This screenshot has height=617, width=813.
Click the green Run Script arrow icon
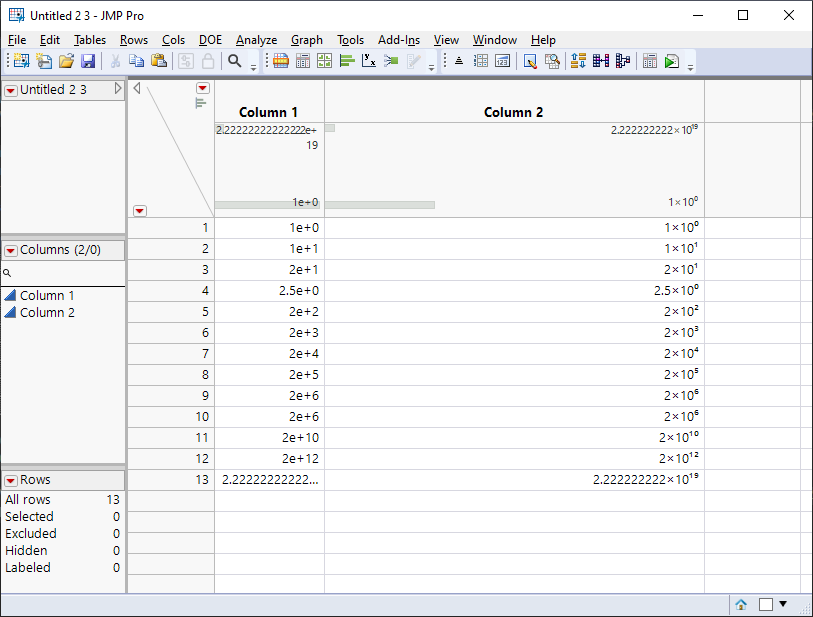point(672,61)
